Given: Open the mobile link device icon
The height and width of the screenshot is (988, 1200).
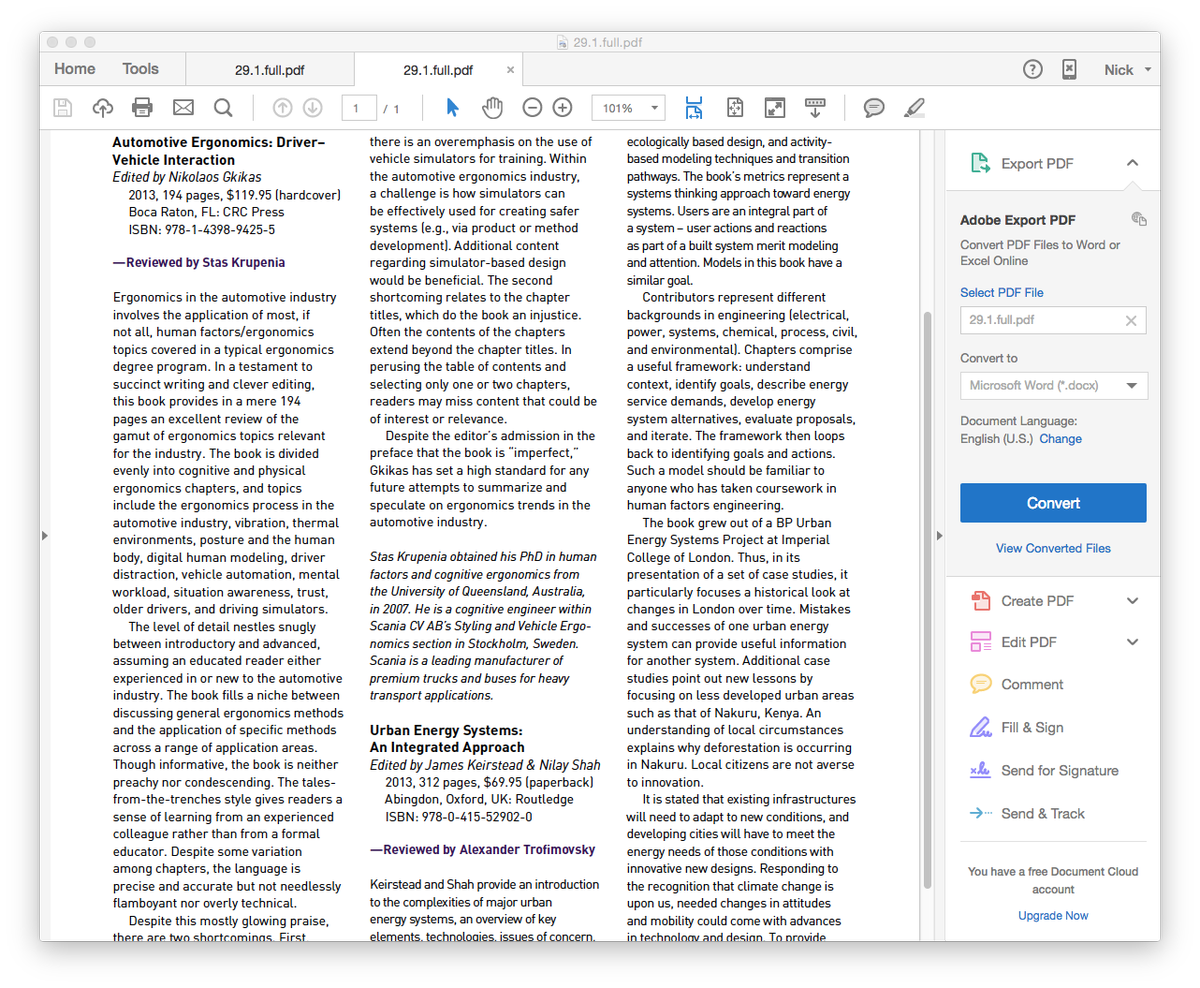Looking at the screenshot, I should [1069, 69].
